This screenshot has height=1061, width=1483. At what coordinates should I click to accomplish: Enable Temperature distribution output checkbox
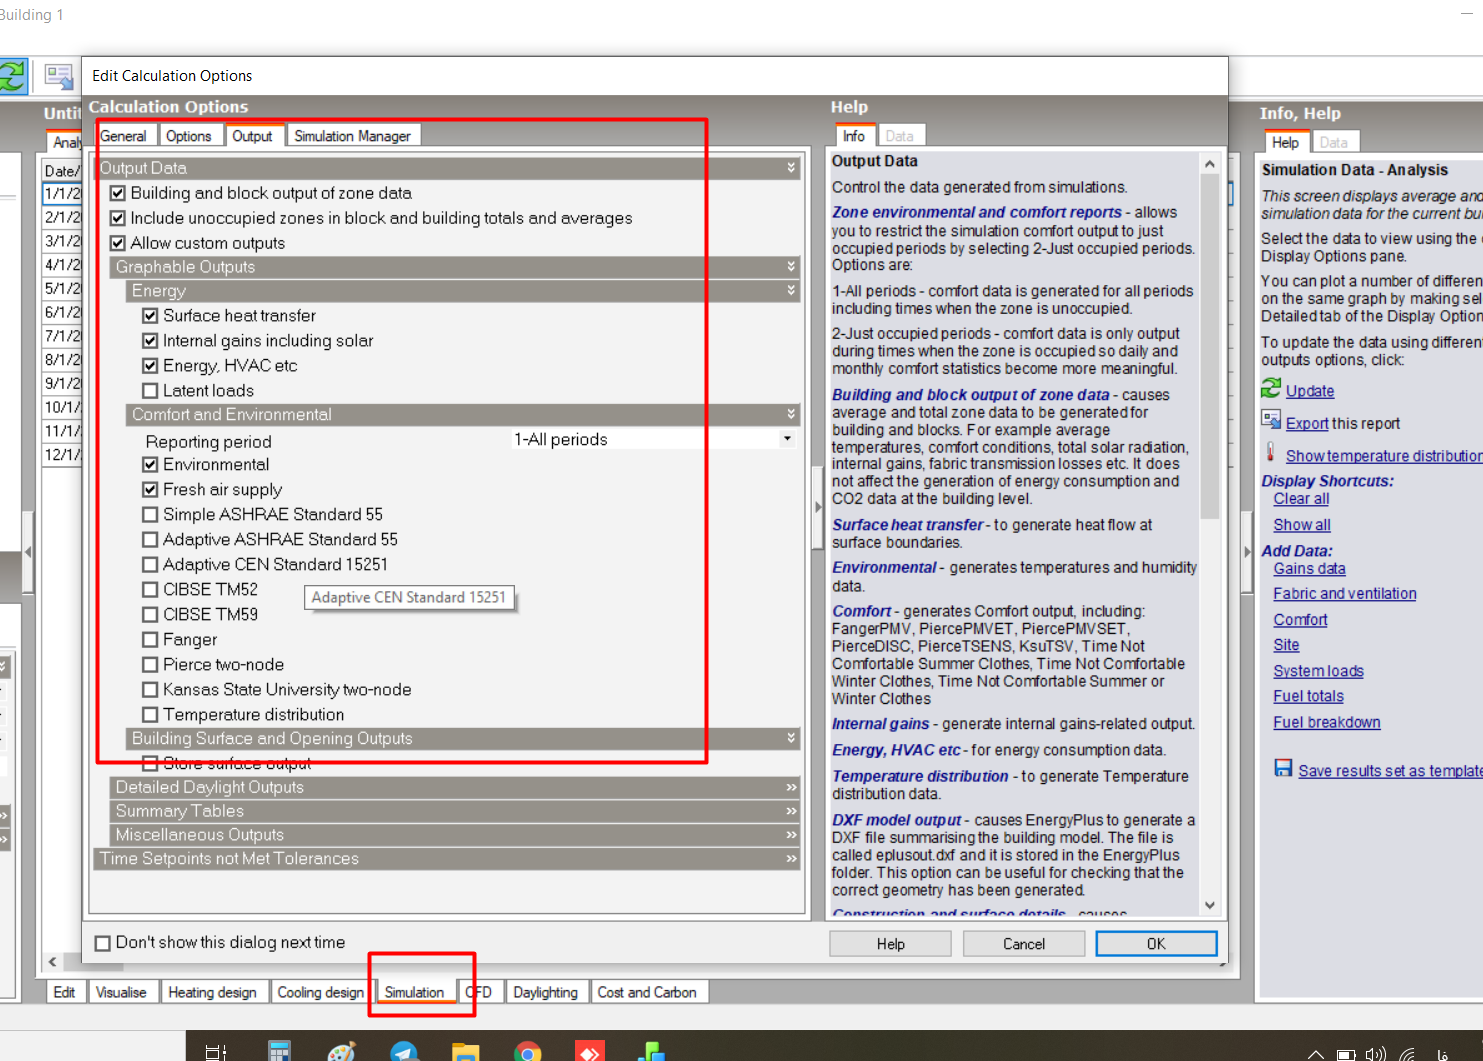150,715
